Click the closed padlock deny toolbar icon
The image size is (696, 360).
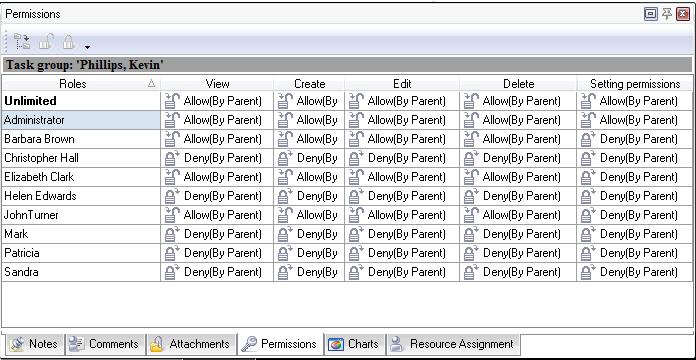pyautogui.click(x=68, y=42)
